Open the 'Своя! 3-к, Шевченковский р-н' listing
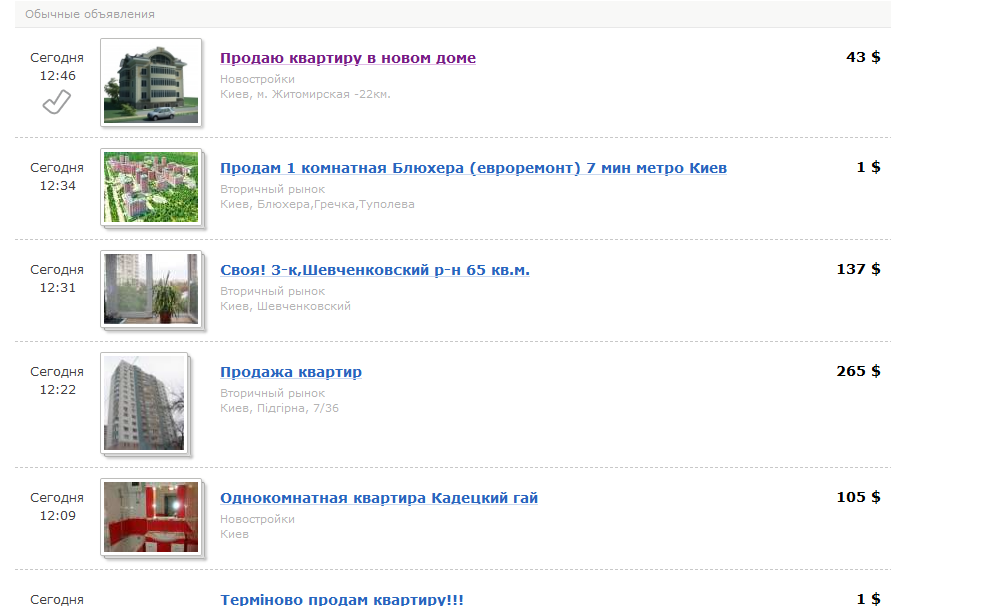 [x=375, y=270]
